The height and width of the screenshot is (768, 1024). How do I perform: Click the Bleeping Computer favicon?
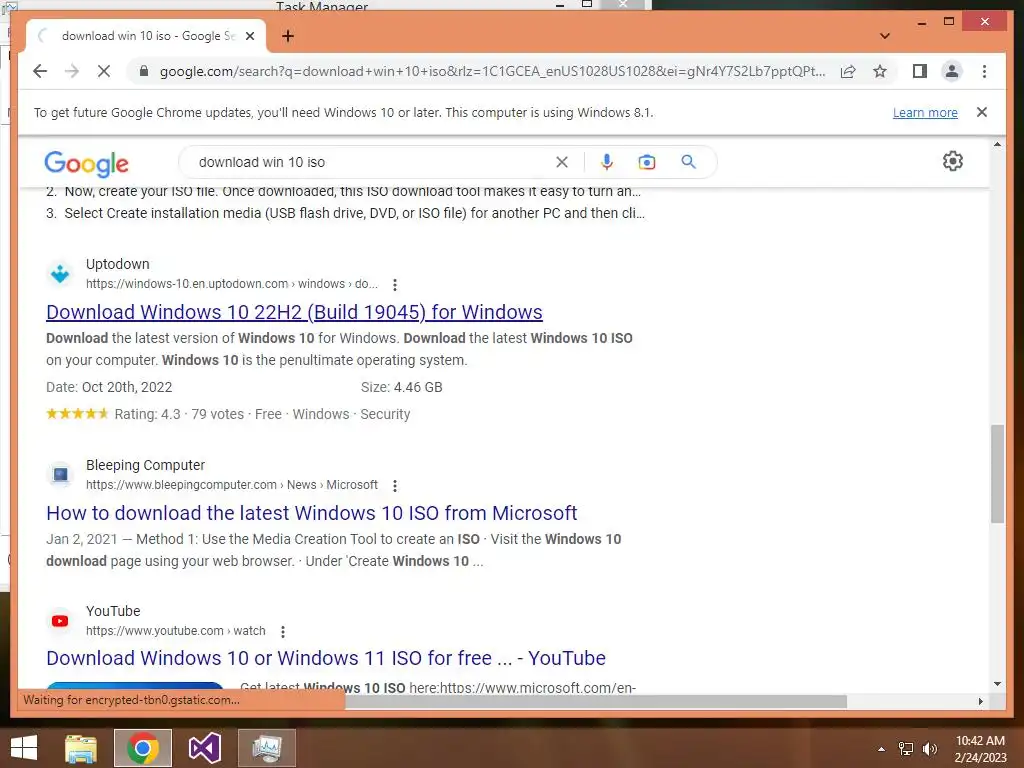point(60,475)
